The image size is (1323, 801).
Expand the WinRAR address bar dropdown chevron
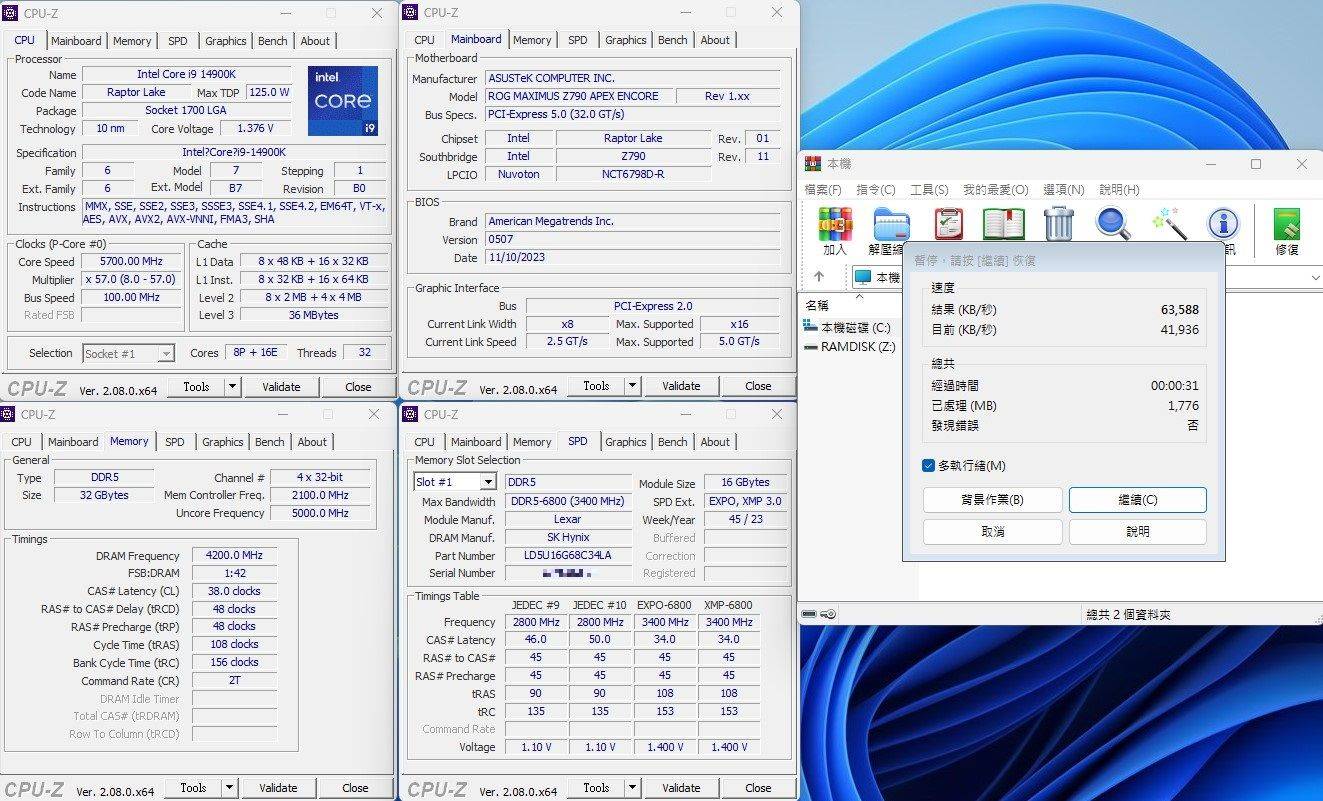tap(1314, 277)
